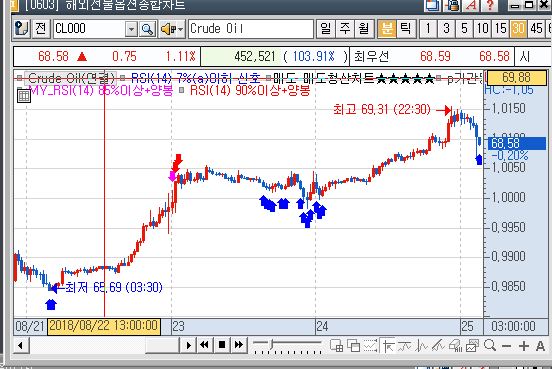Choose the 15-minute interval tab
This screenshot has height=369, width=552.
(500, 29)
